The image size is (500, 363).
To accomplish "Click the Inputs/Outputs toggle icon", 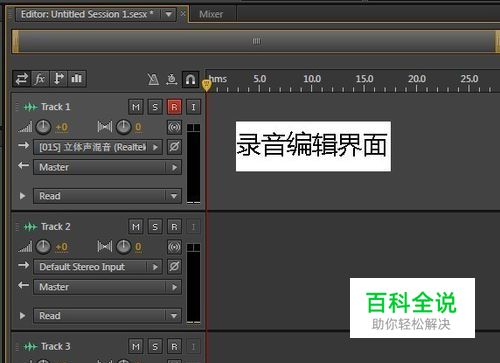I will click(22, 79).
